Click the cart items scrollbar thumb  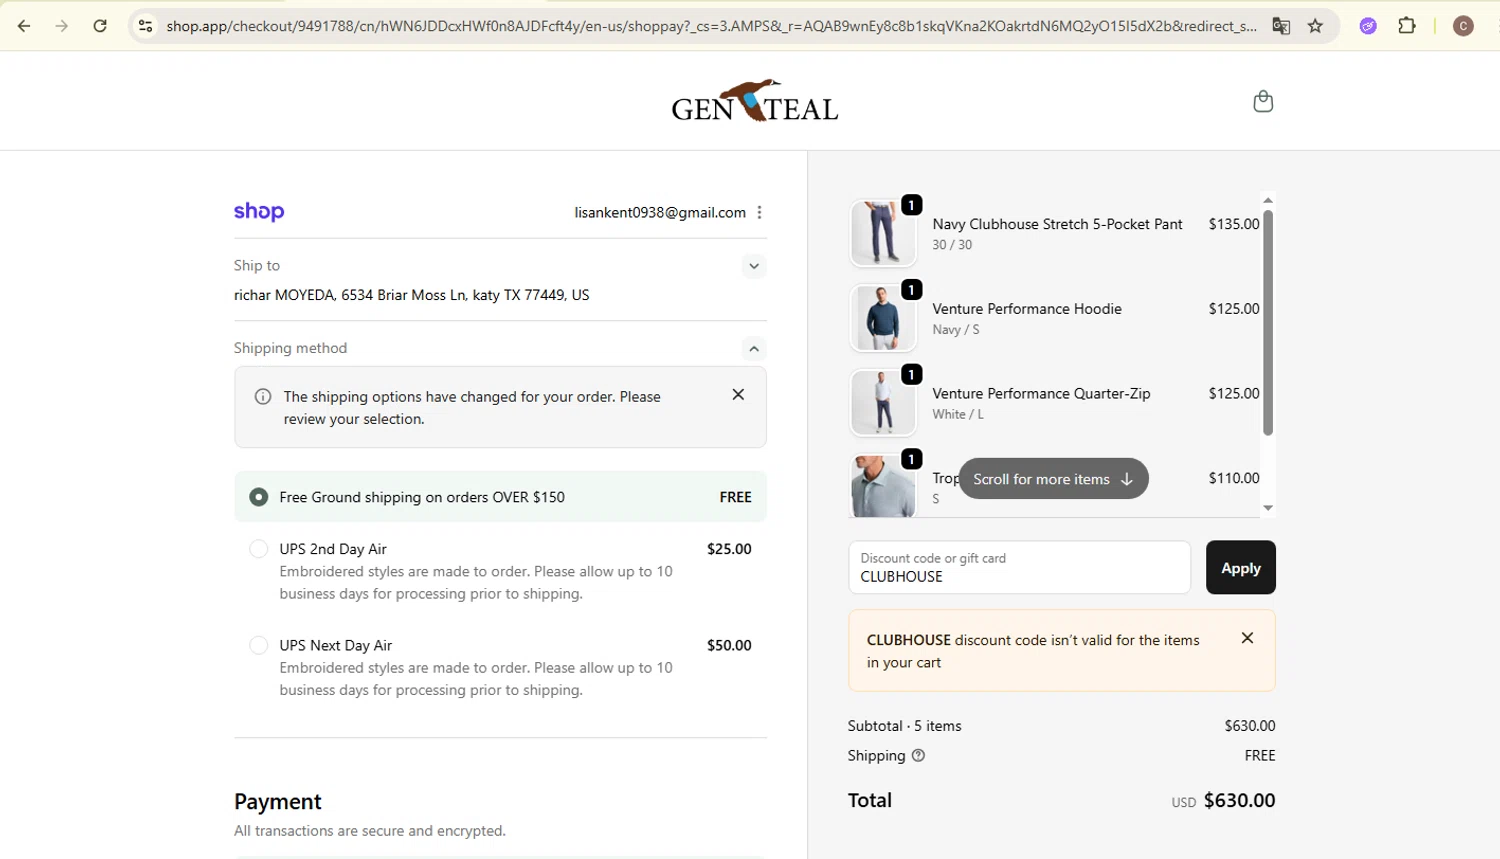1268,322
